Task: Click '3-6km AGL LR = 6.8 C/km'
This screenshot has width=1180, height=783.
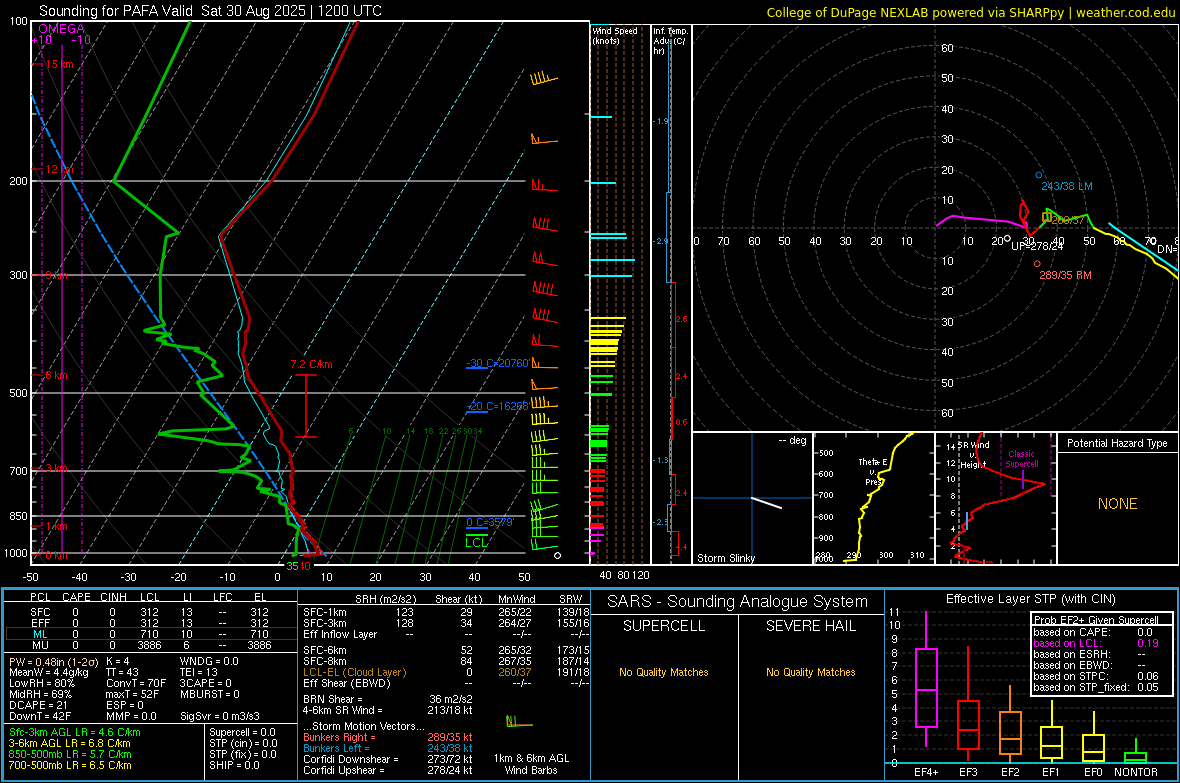Action: pos(69,743)
